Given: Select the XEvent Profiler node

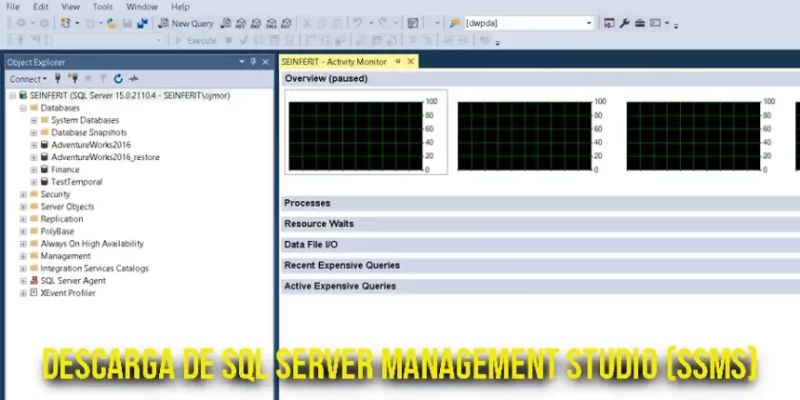Looking at the screenshot, I should pos(68,293).
